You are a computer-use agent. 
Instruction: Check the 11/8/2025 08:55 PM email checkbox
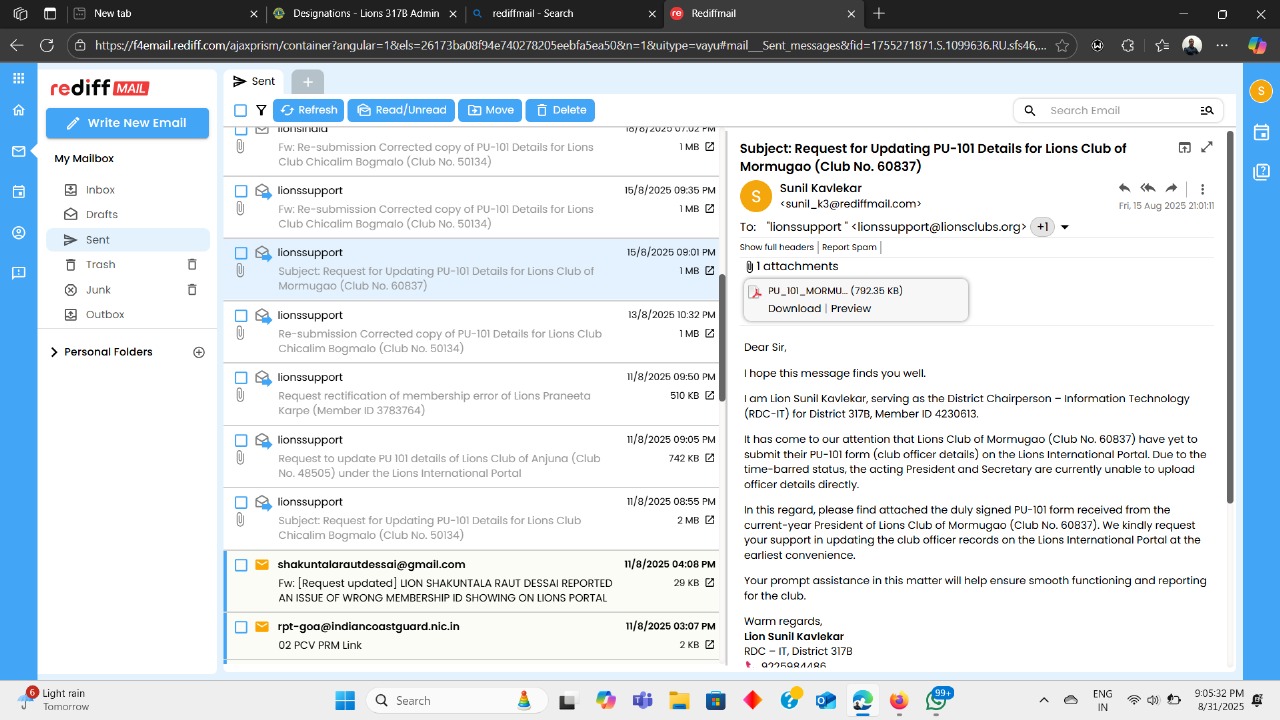240,502
